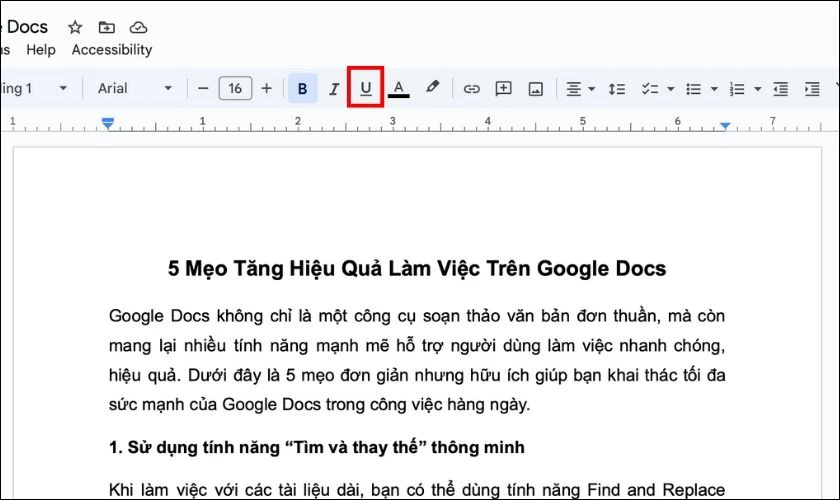Insert an image
The width and height of the screenshot is (840, 500).
click(x=536, y=89)
